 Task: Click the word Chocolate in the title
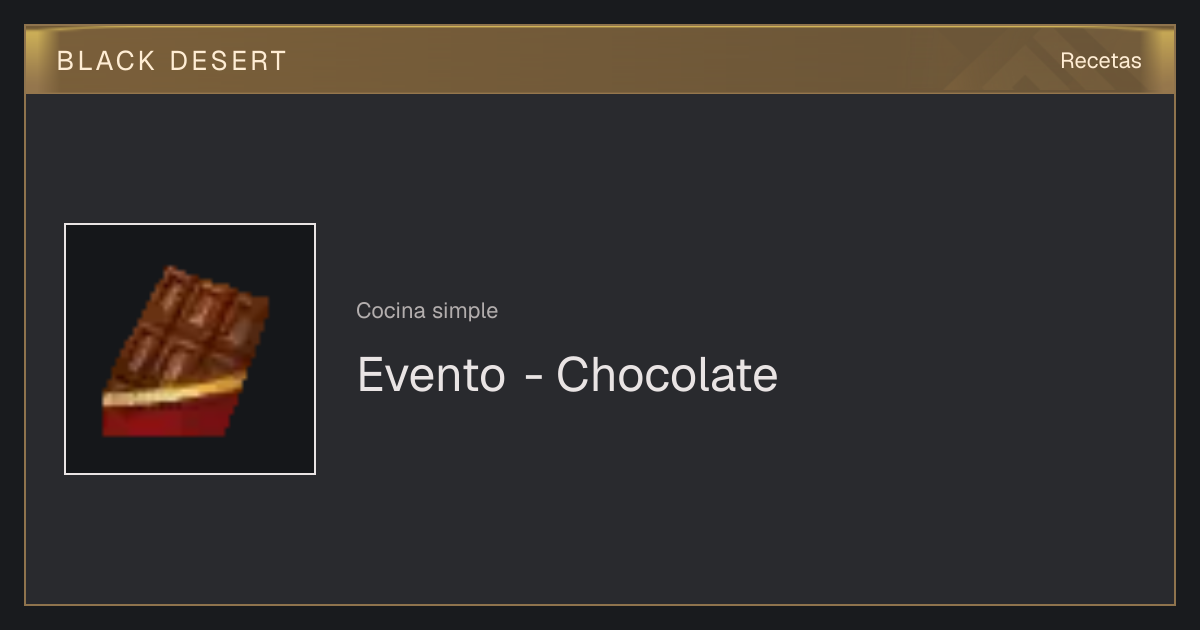[667, 375]
